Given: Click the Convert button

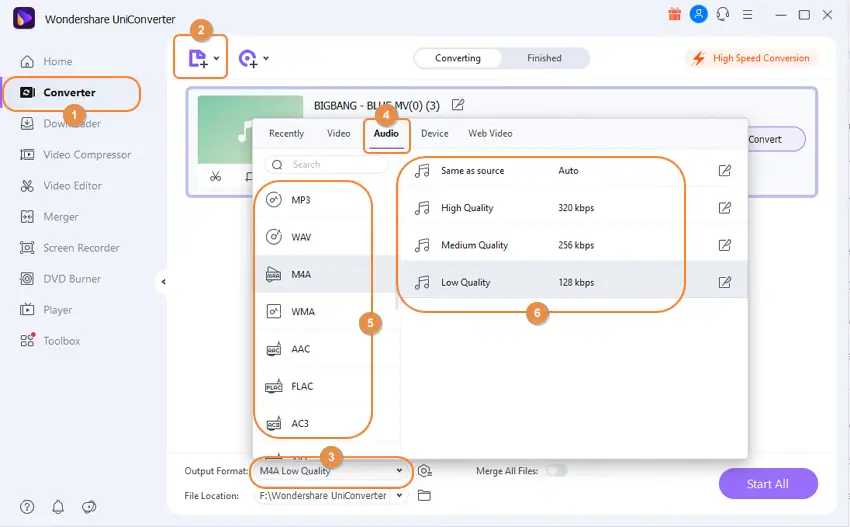Looking at the screenshot, I should point(775,139).
